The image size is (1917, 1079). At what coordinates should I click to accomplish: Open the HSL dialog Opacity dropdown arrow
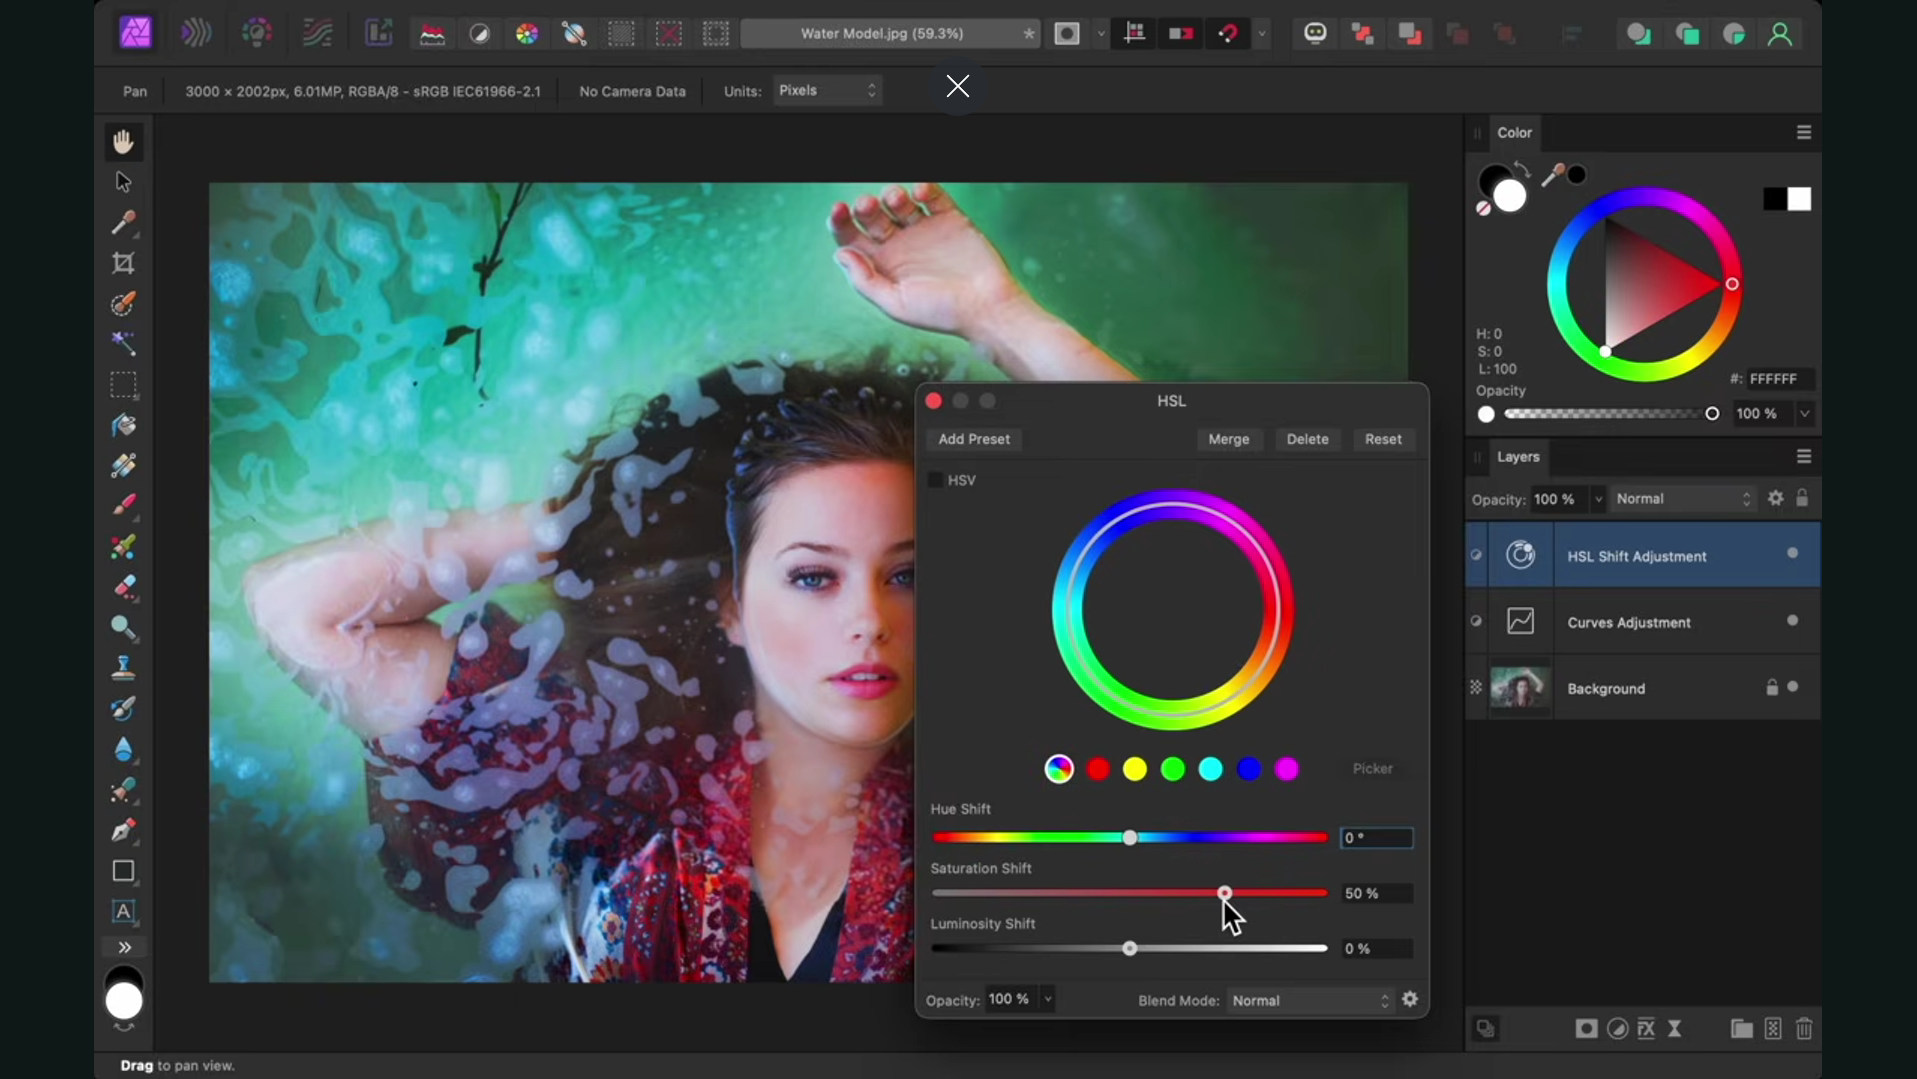(x=1048, y=999)
